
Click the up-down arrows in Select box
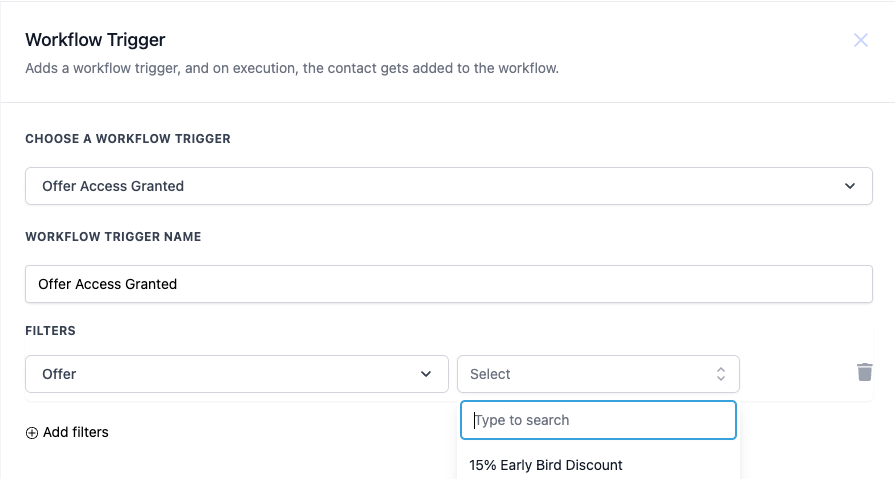[721, 374]
